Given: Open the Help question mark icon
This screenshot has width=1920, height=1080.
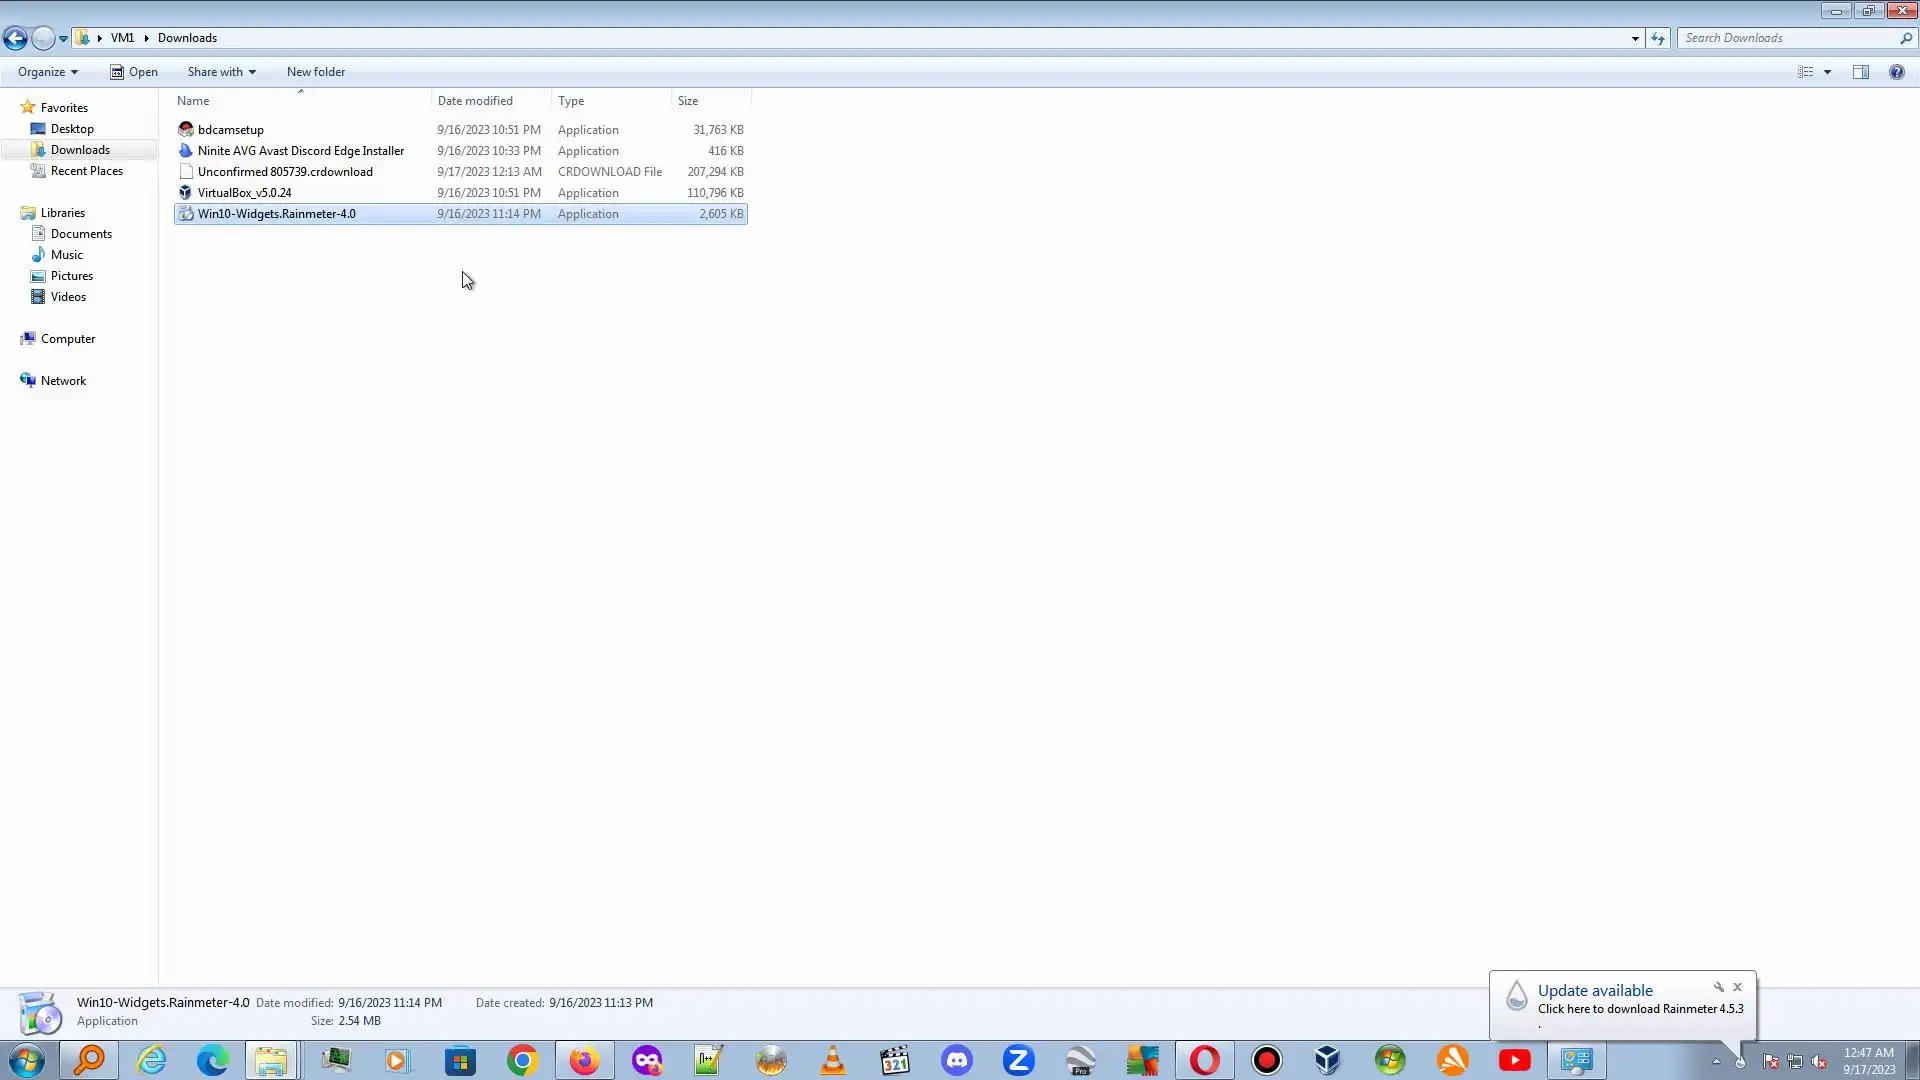Looking at the screenshot, I should coord(1896,72).
